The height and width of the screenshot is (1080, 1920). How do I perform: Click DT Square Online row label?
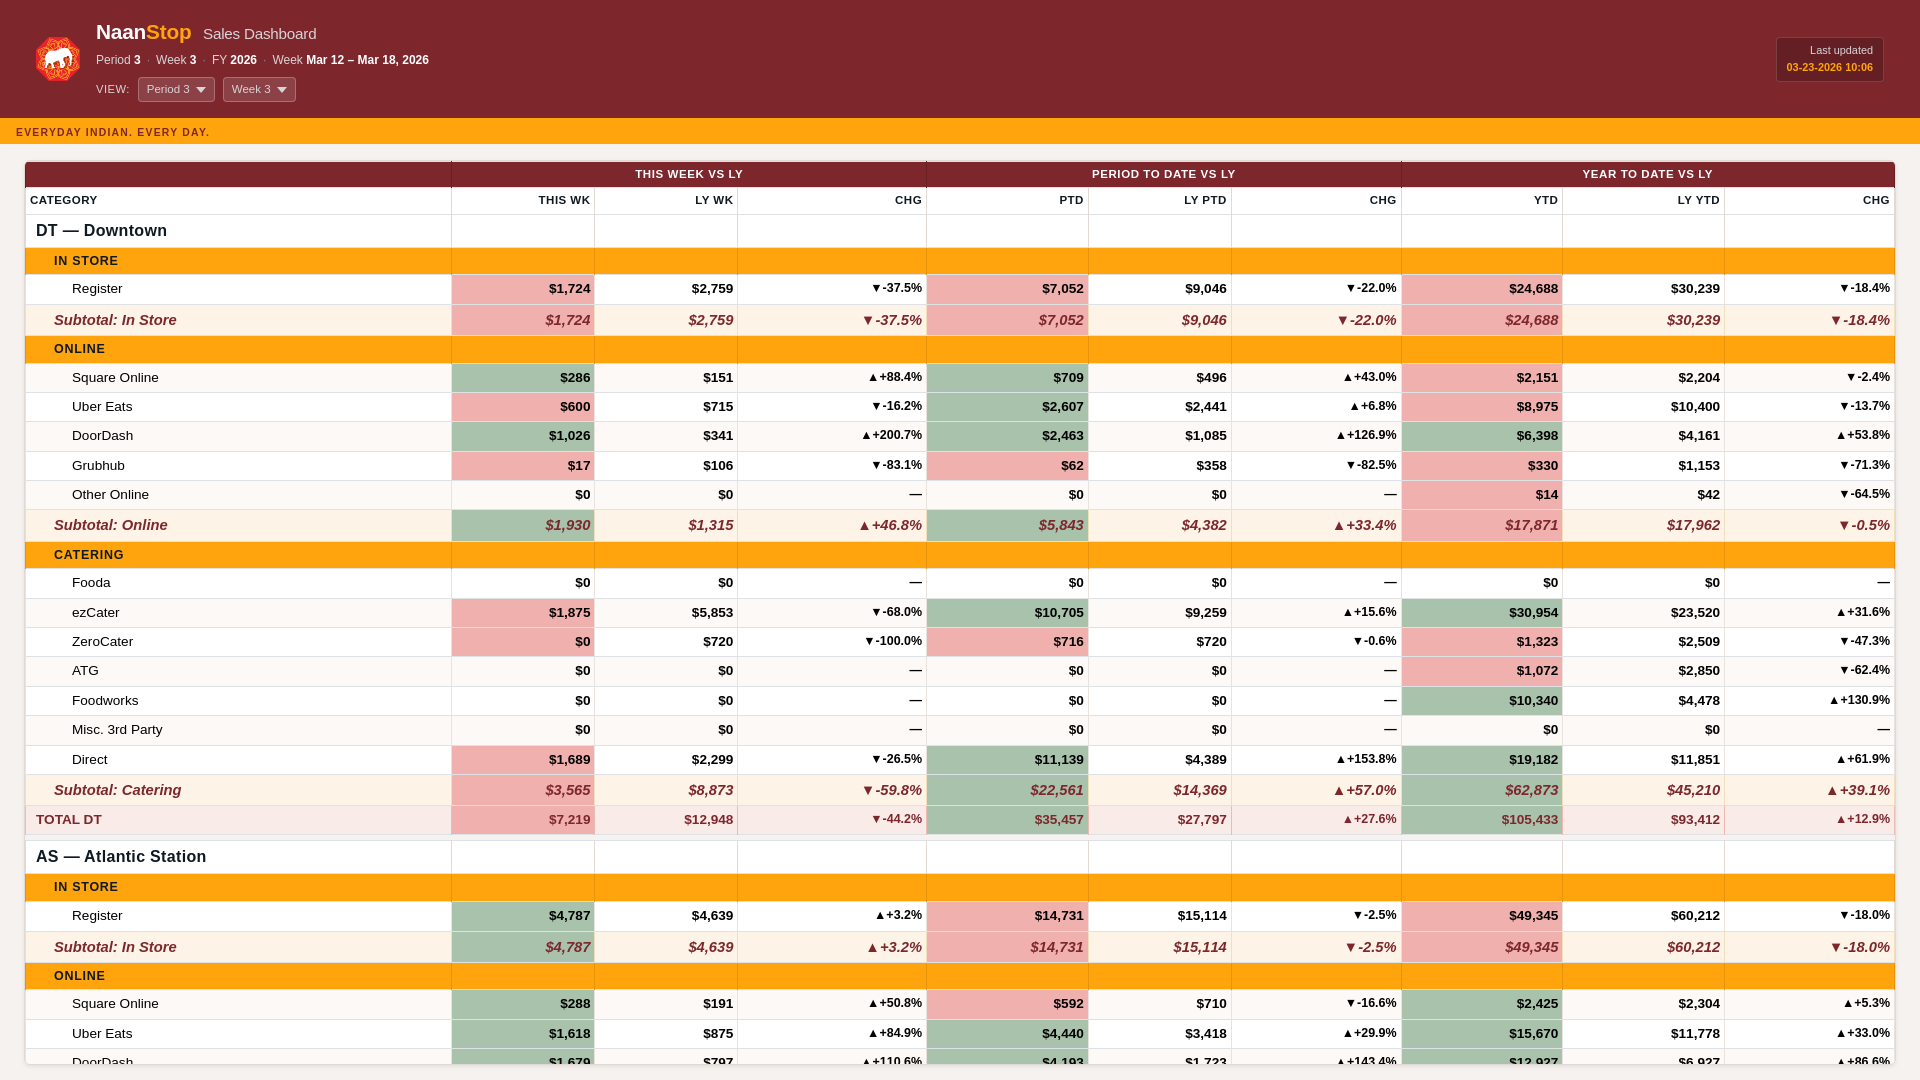[115, 378]
